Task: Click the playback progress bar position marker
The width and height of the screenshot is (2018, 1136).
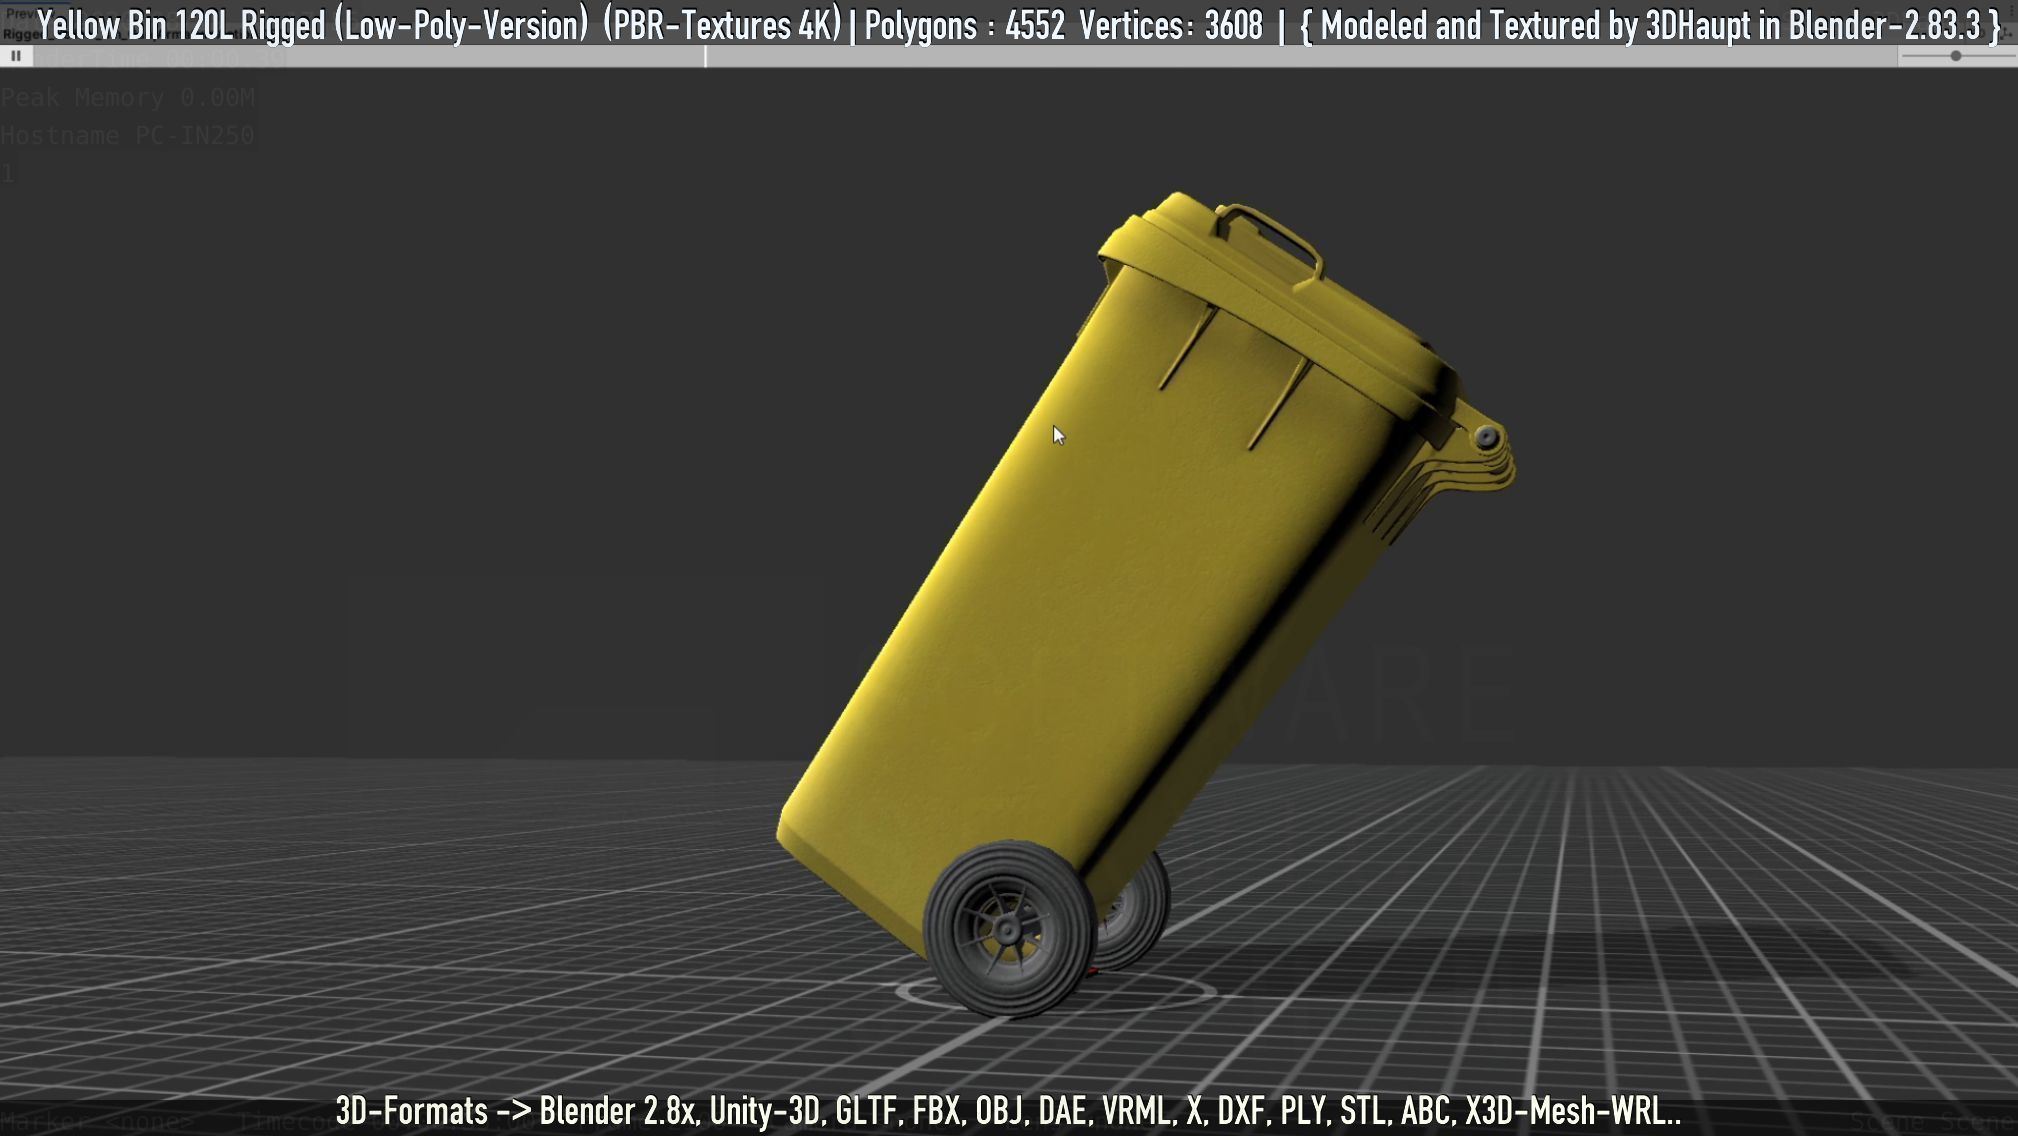Action: 705,57
